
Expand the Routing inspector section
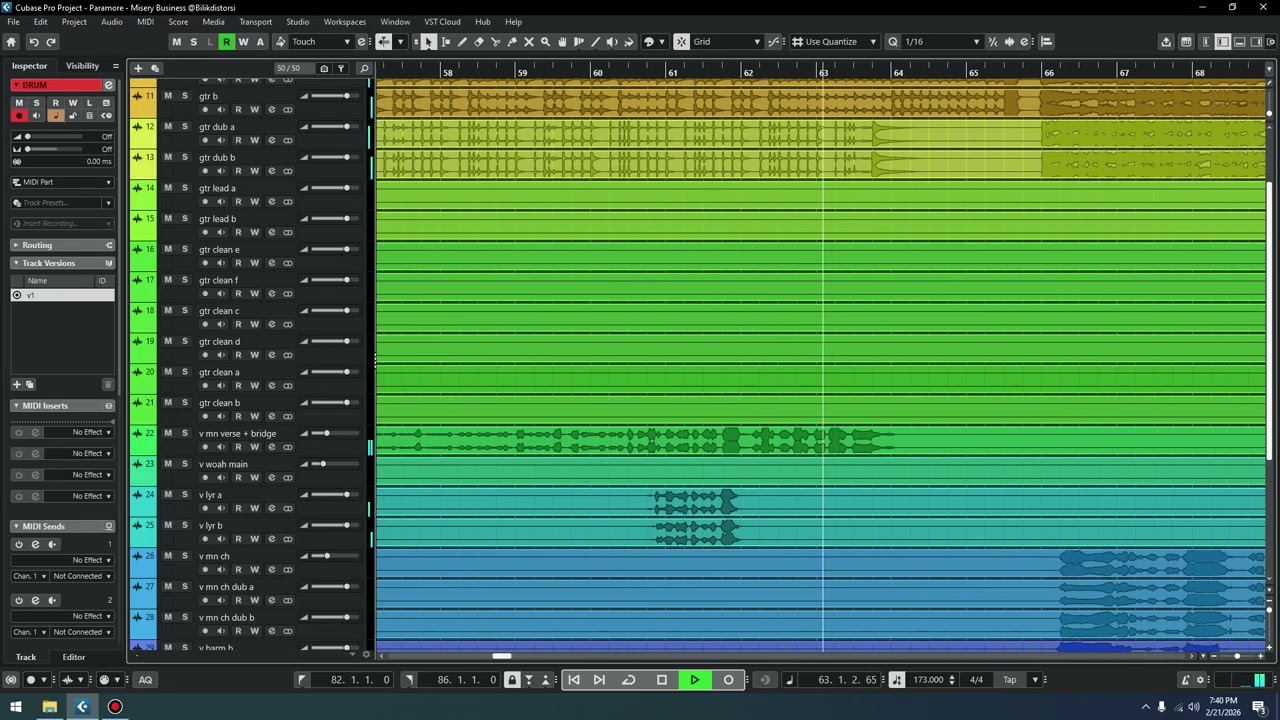tap(62, 245)
